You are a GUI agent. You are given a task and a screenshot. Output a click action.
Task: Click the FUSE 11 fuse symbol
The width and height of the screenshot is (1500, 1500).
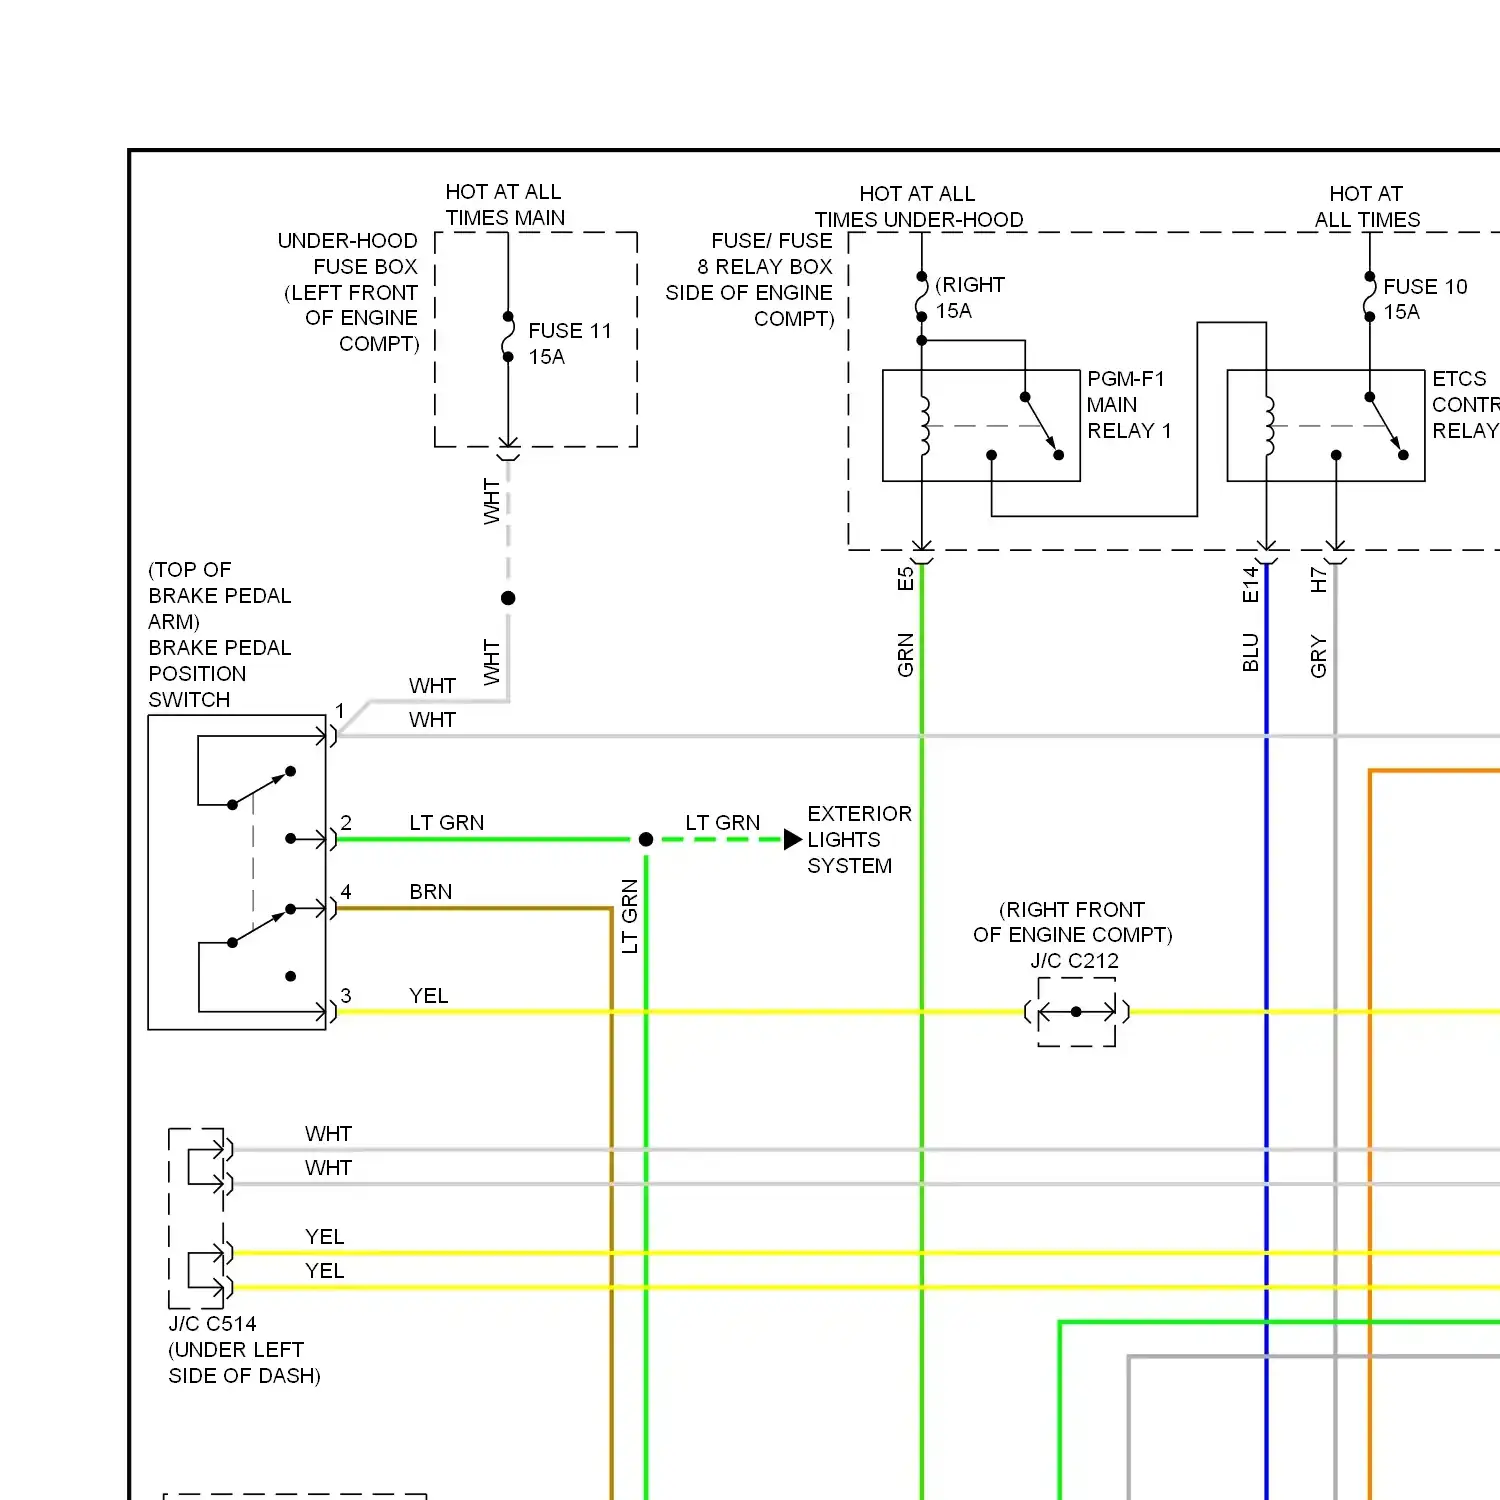508,337
